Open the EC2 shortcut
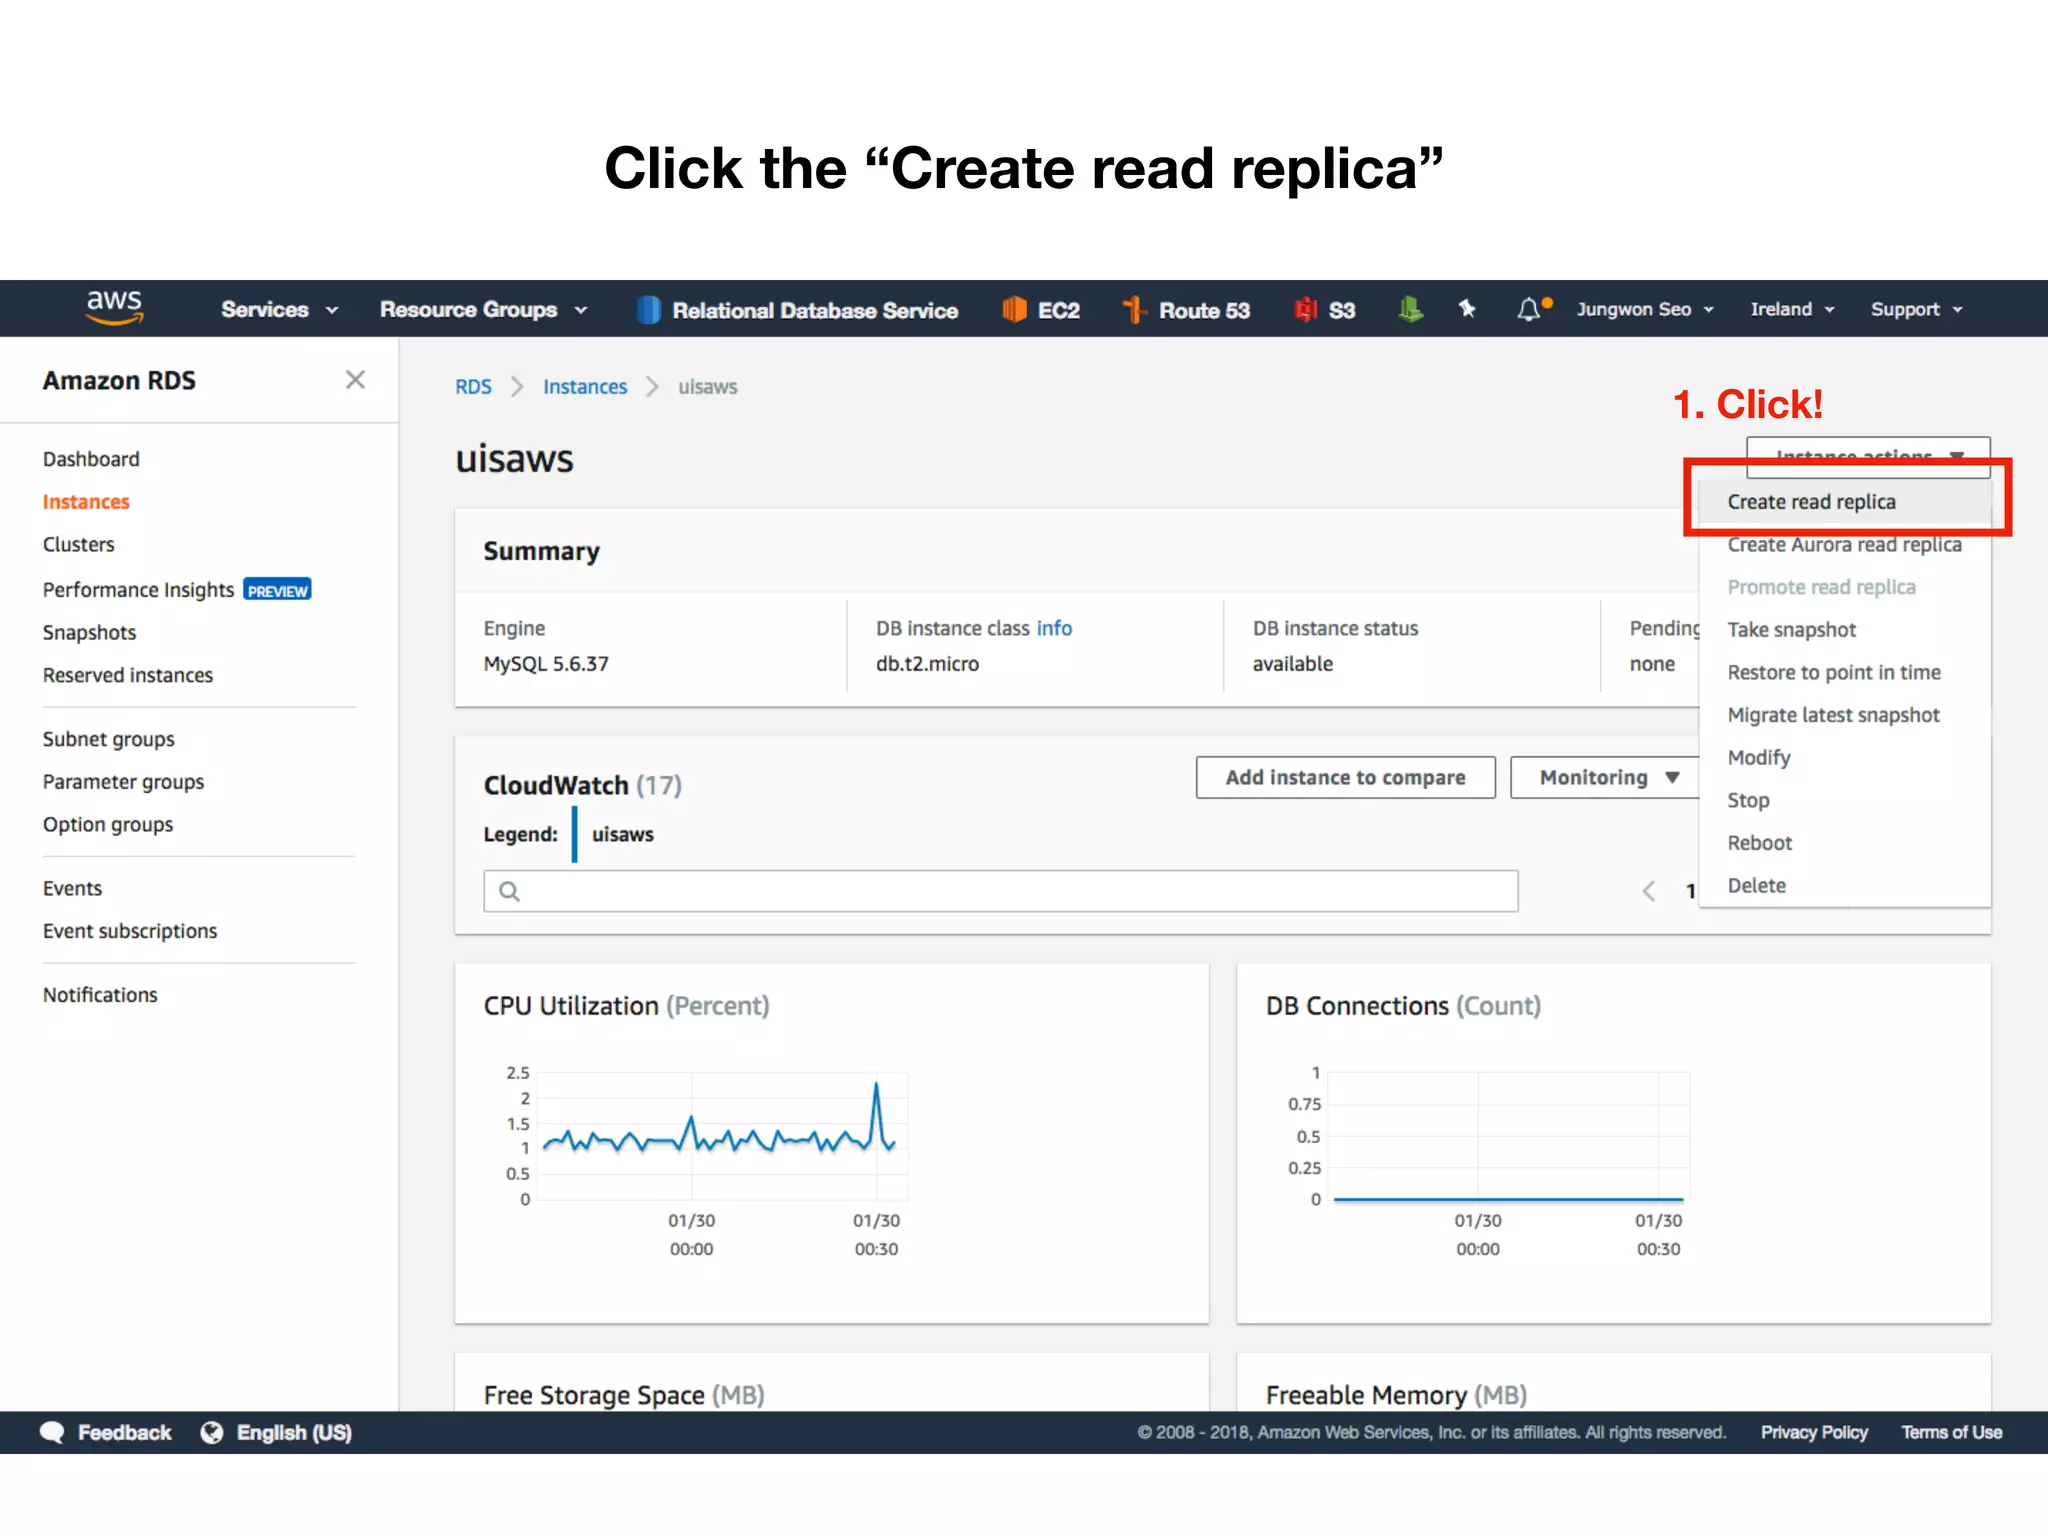Screen dimensions: 2048x1536 [x=1041, y=310]
